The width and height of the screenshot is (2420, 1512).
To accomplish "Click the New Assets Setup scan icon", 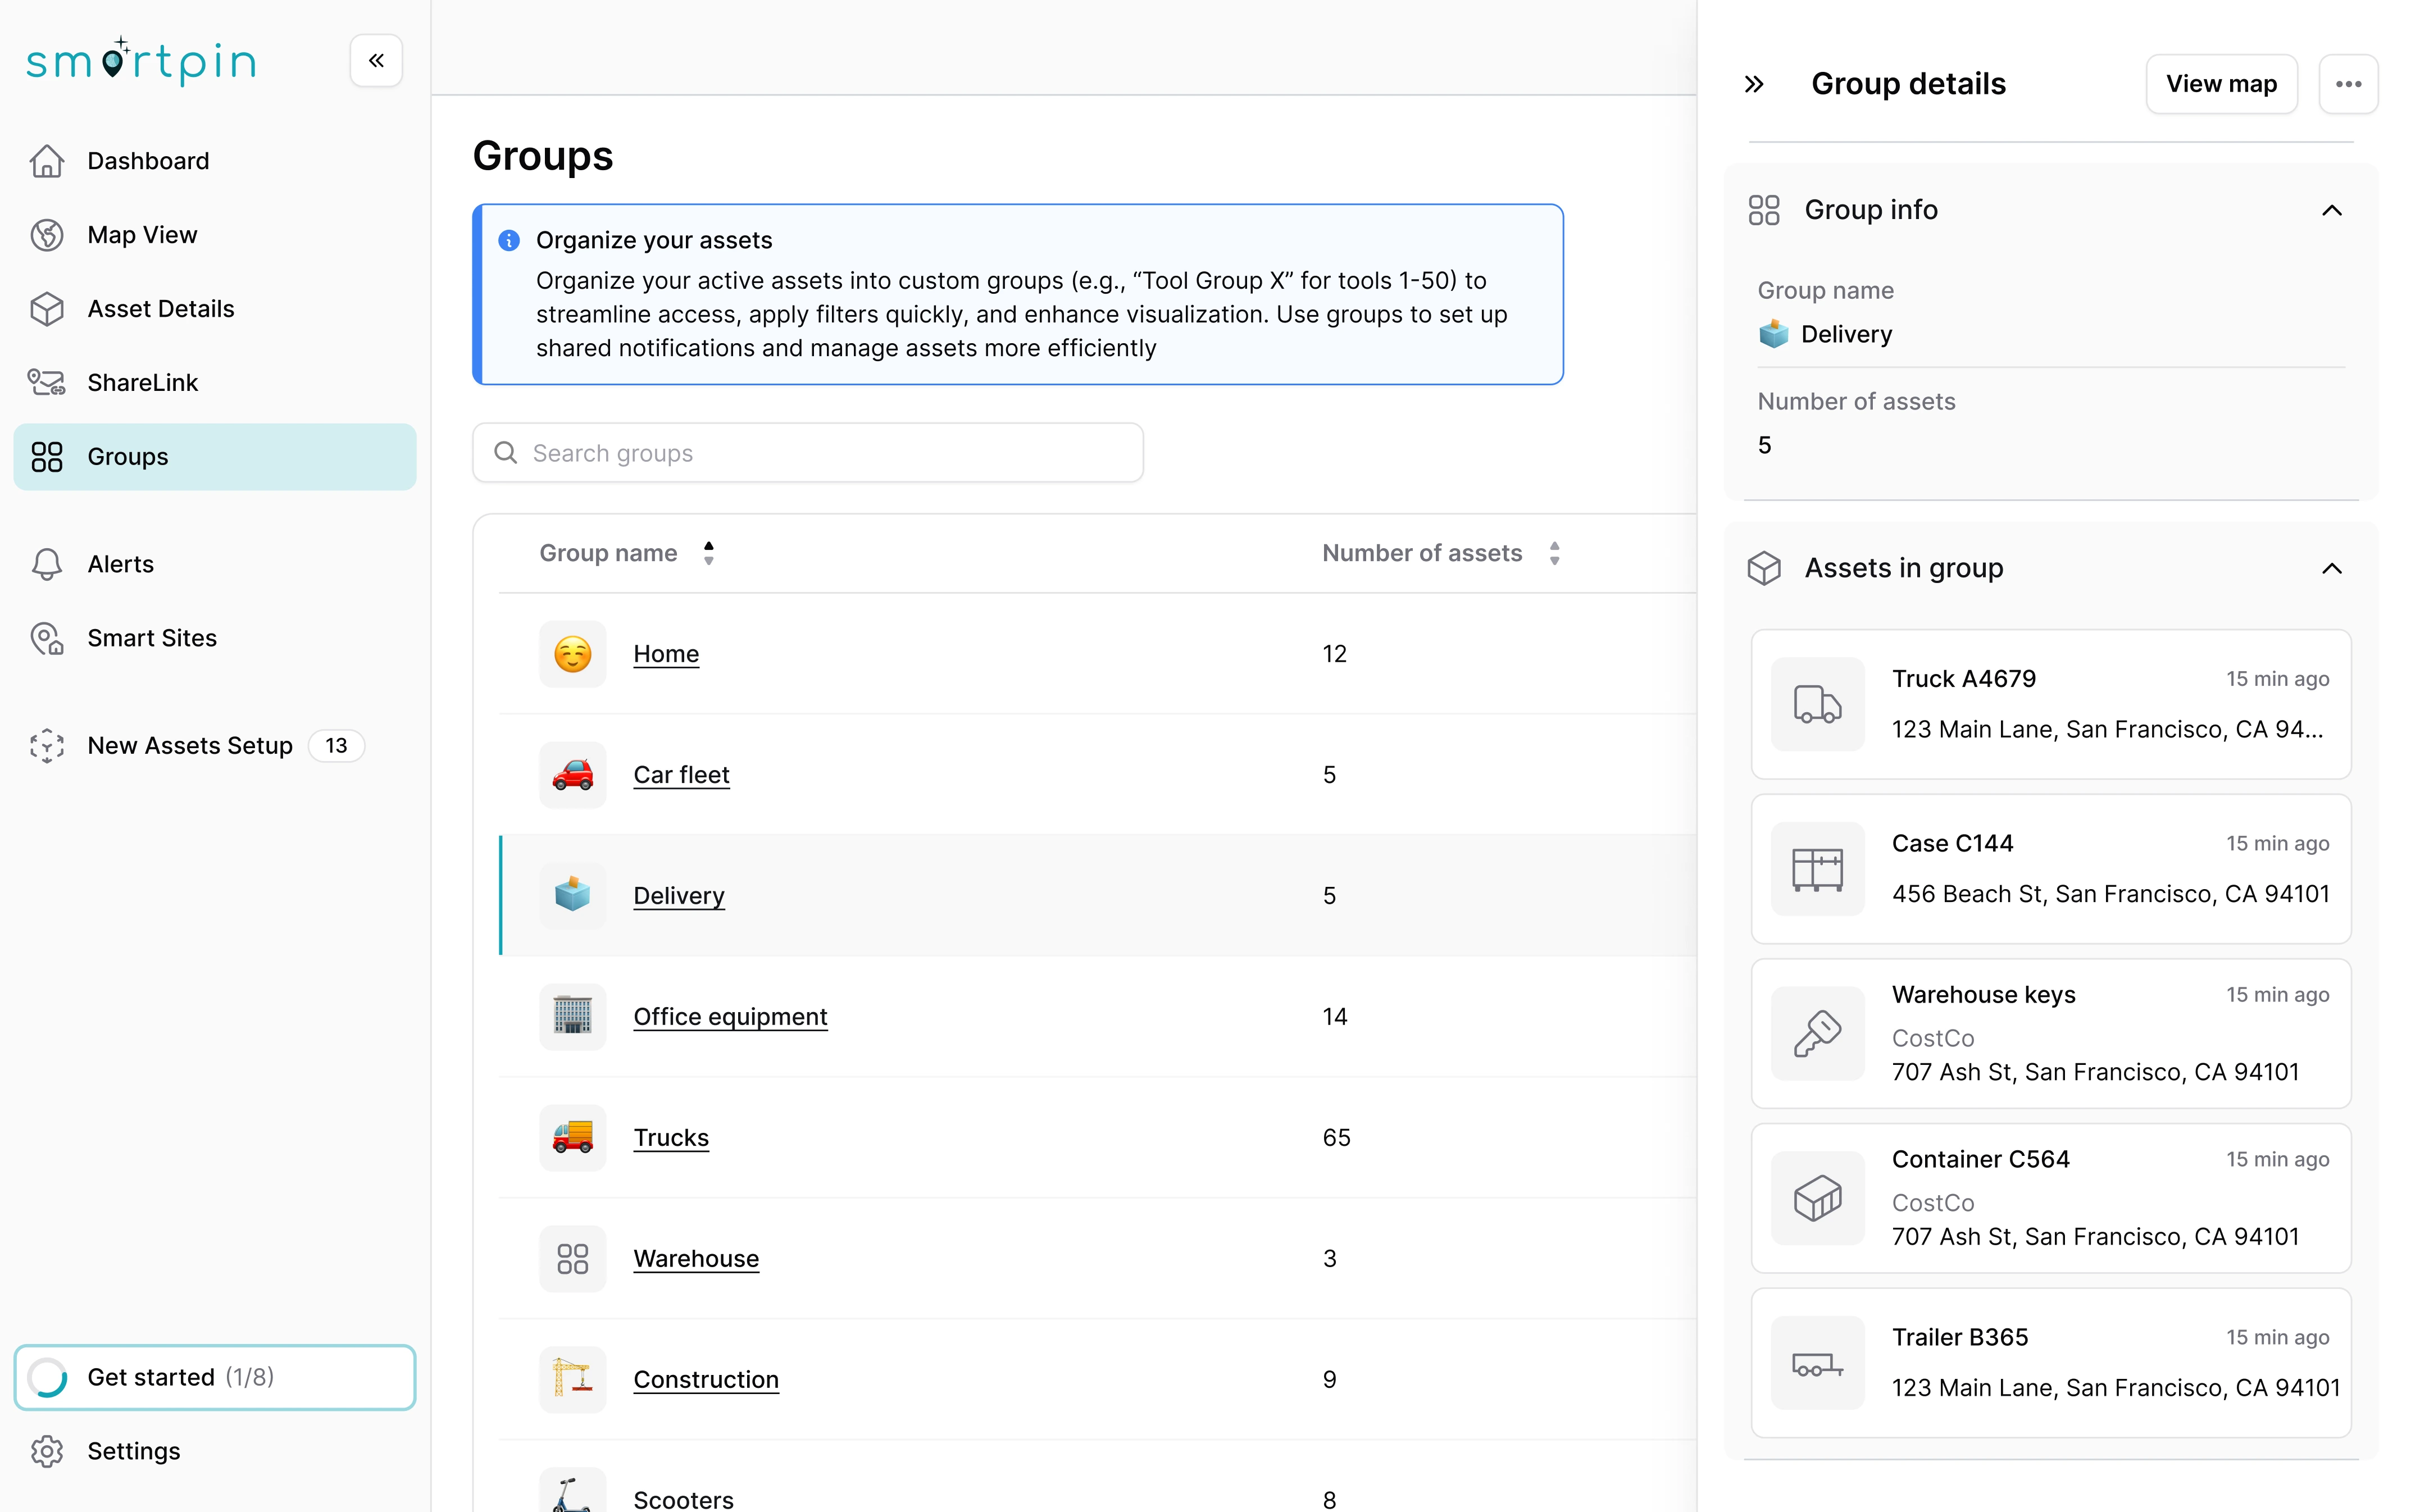I will pos(47,745).
